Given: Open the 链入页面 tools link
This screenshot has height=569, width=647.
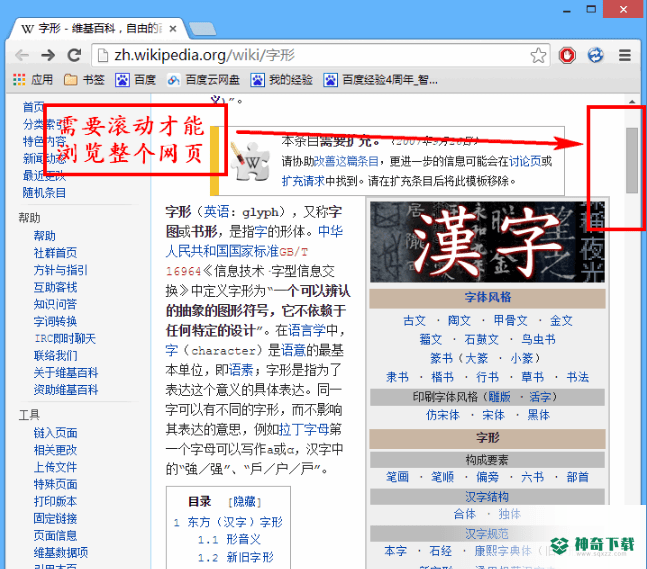Looking at the screenshot, I should pos(55,433).
